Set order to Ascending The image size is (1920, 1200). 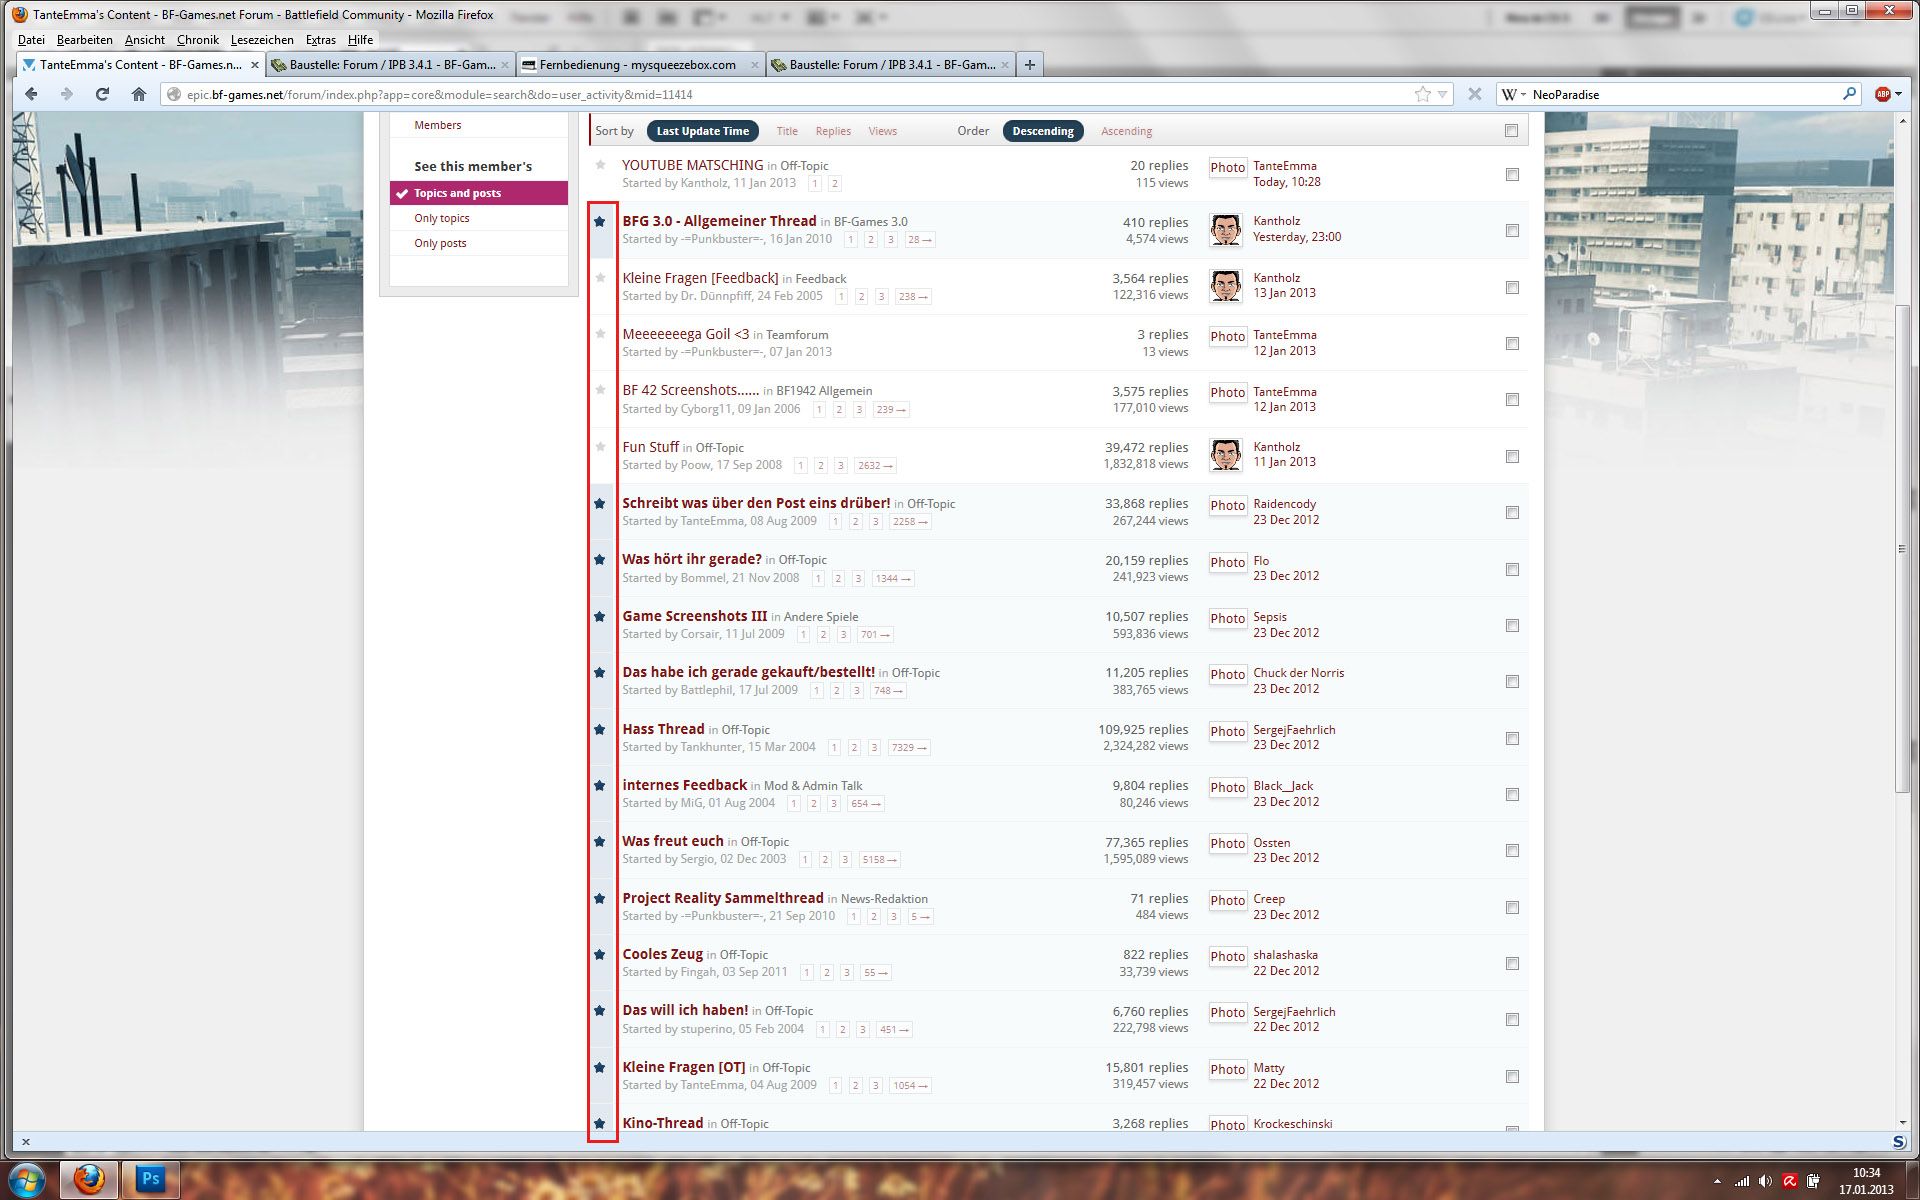[x=1126, y=131]
